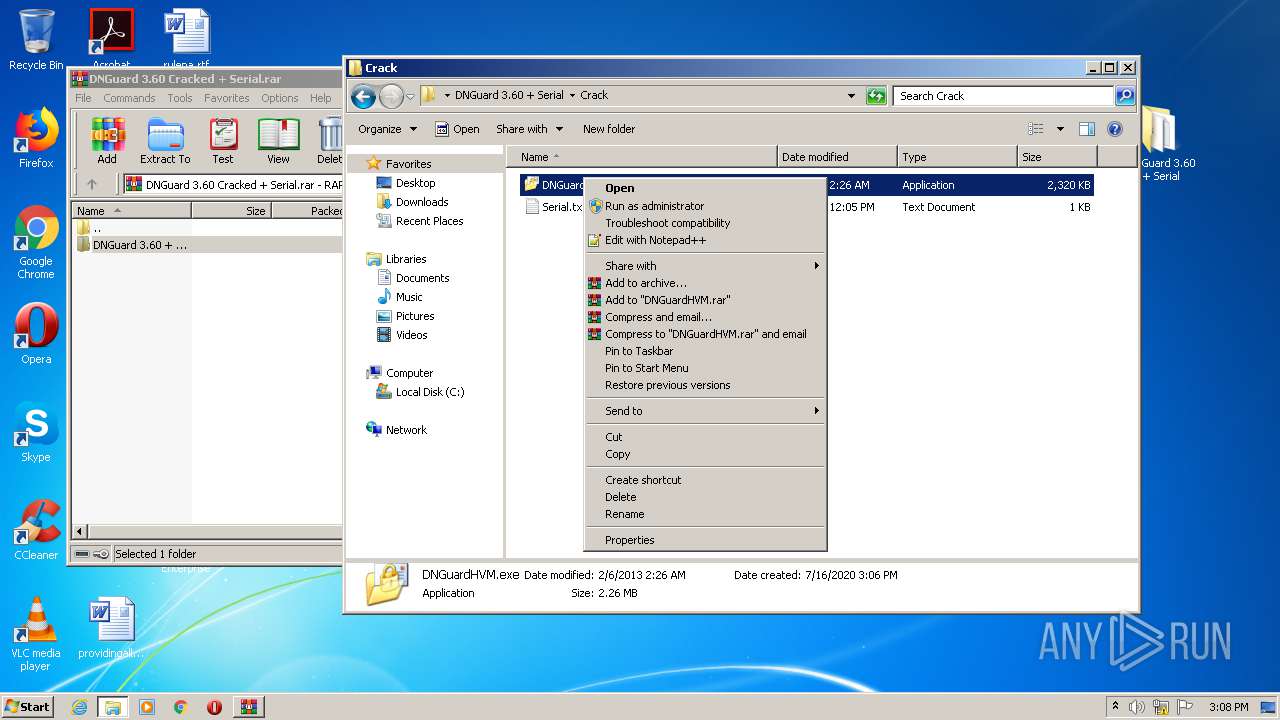Click the refresh button beside address bar

(x=876, y=96)
